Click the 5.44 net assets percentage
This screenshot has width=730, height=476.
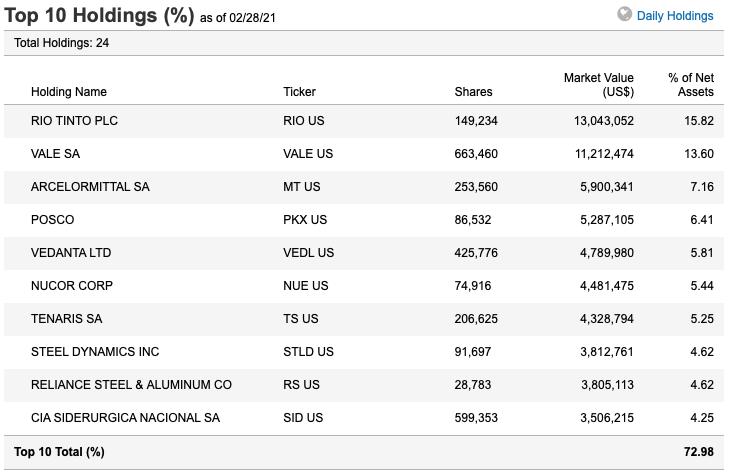(702, 286)
